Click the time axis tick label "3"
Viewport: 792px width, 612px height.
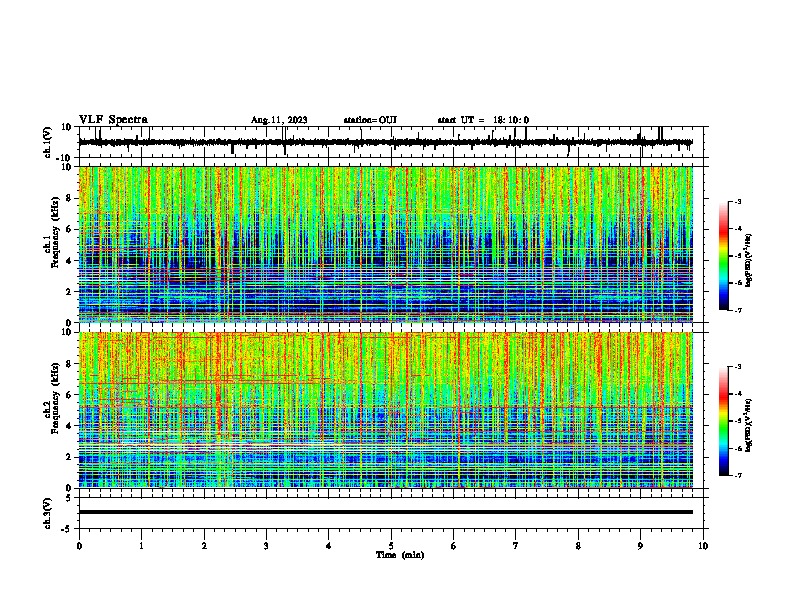tap(266, 546)
